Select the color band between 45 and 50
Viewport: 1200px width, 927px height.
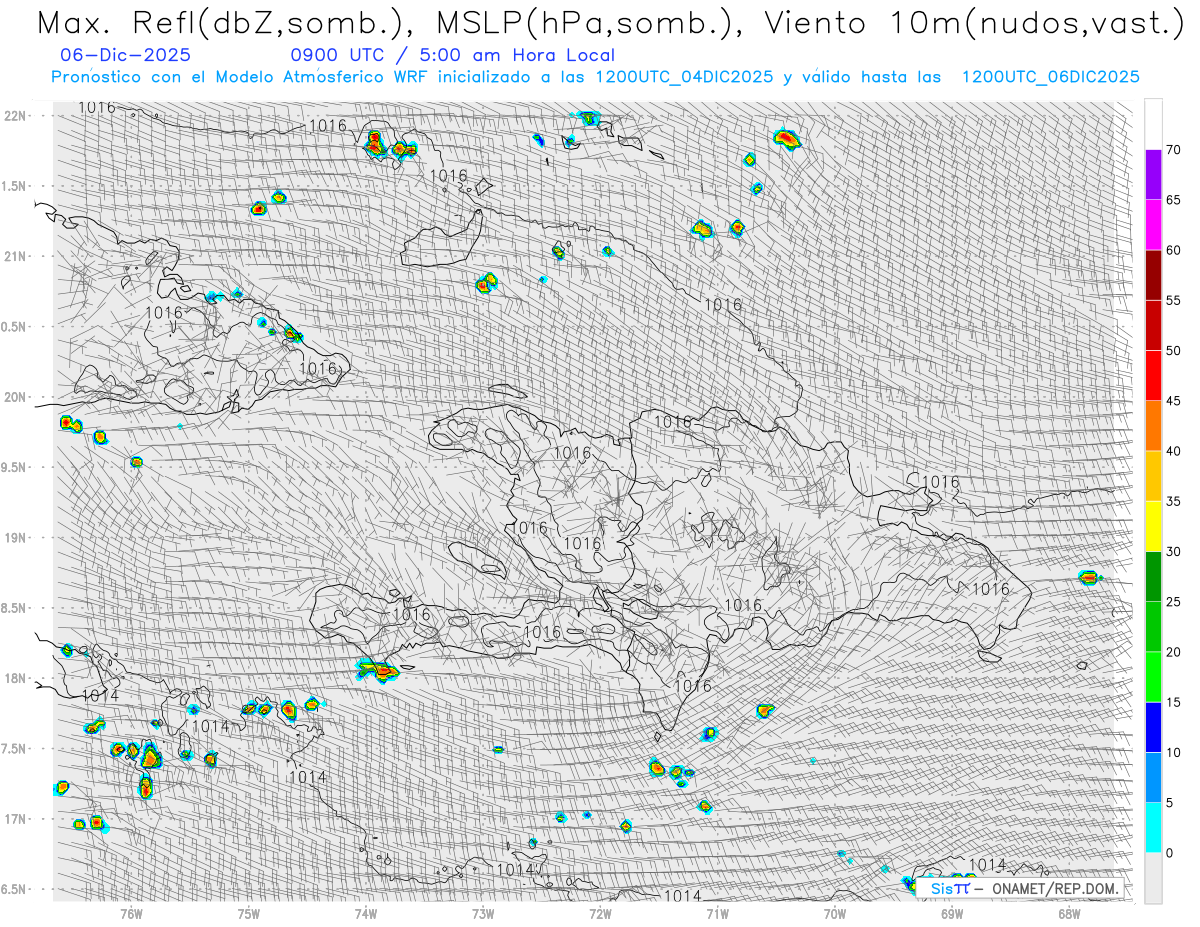click(x=1153, y=376)
